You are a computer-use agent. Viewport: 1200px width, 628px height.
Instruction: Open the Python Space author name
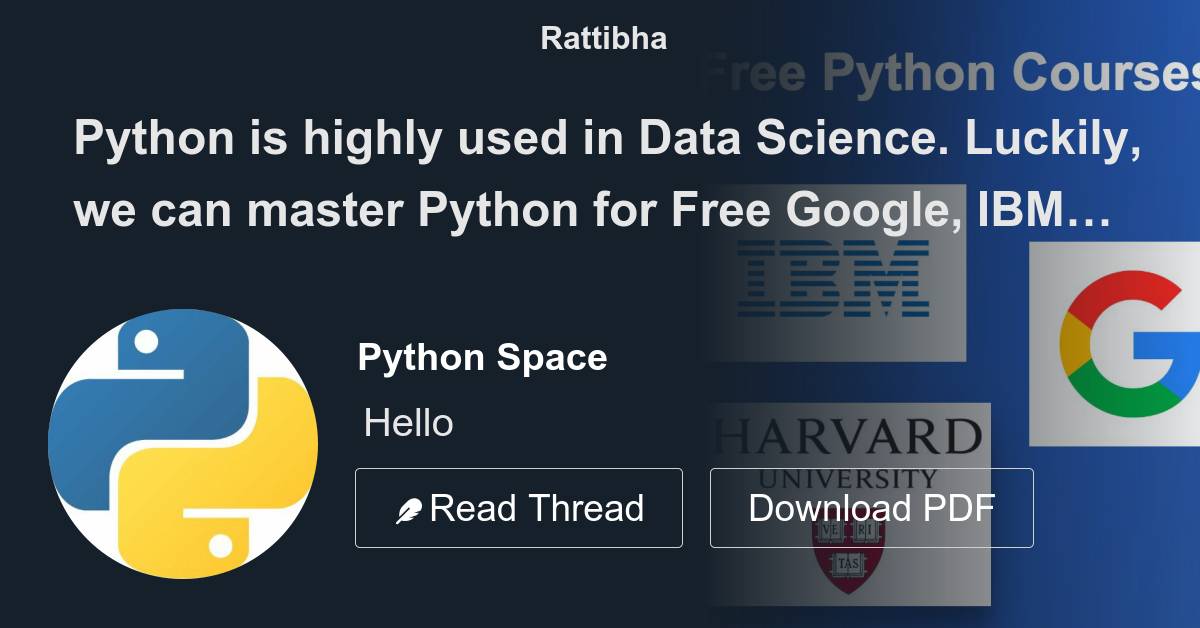coord(482,357)
